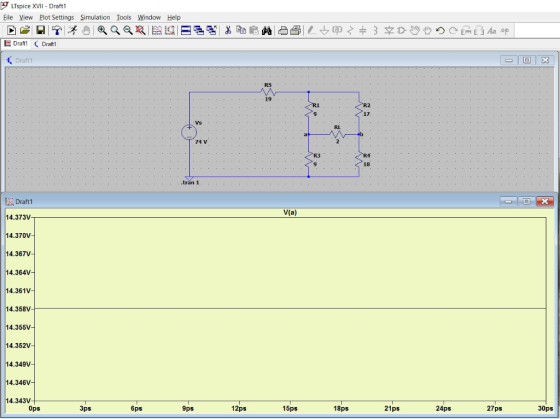This screenshot has width=560, height=419.
Task: Select the Zoom Out magnifier
Action: [128, 31]
